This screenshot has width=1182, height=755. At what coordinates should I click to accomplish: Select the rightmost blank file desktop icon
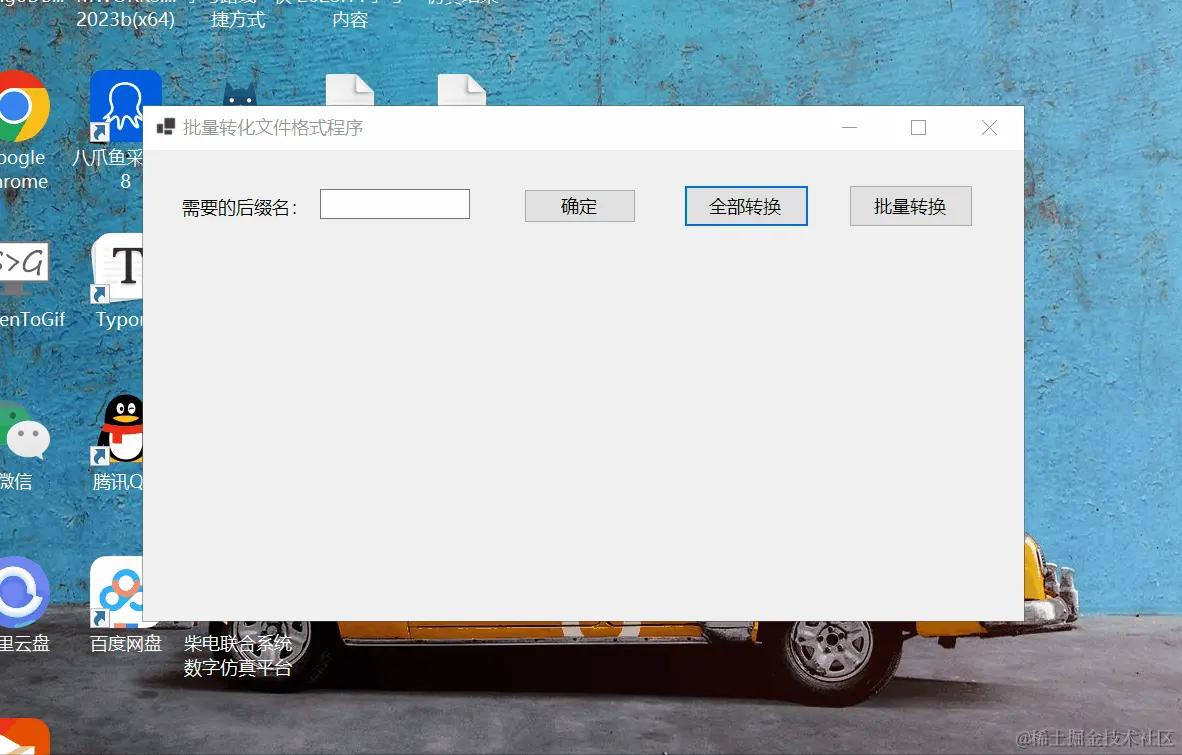pos(462,90)
